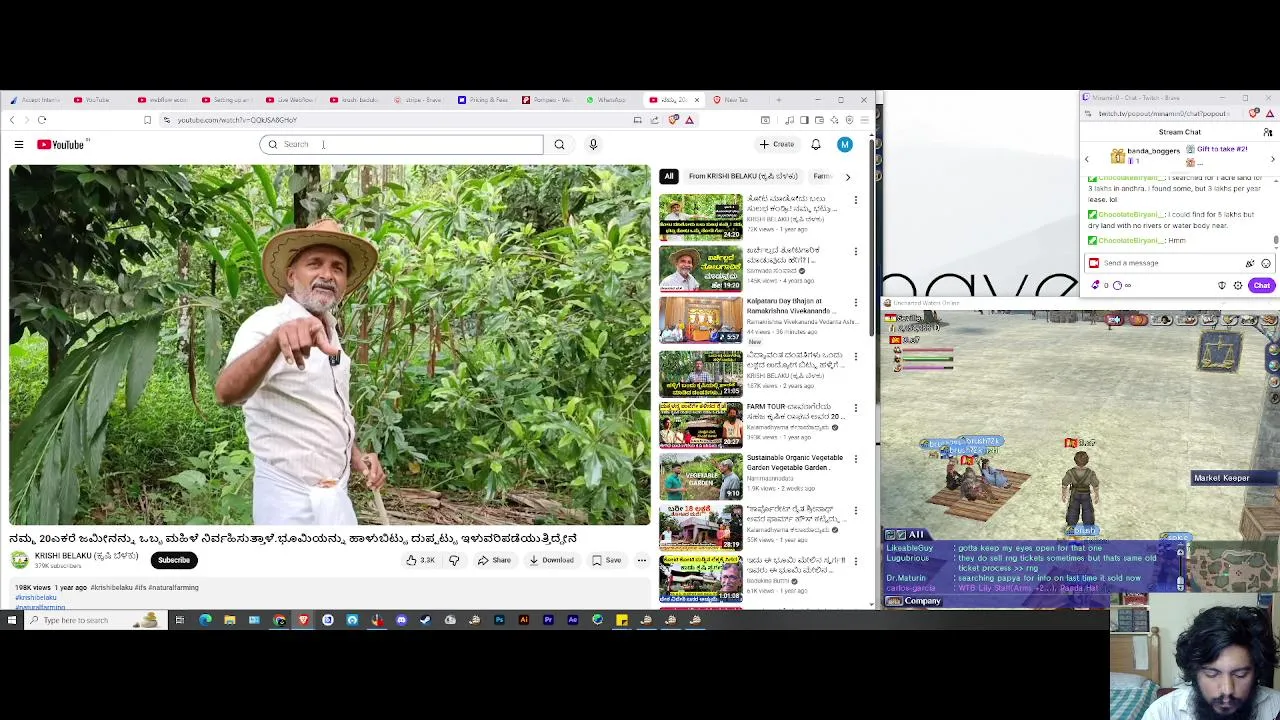Open Task View on the taskbar
The width and height of the screenshot is (1280, 720).
pyautogui.click(x=180, y=621)
